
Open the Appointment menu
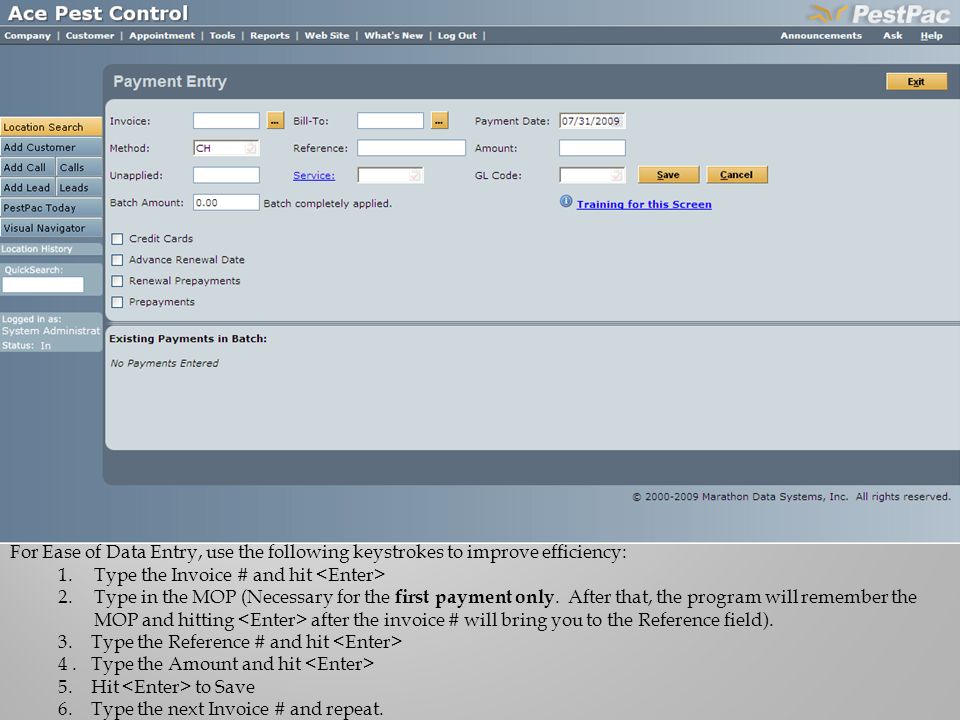[x=162, y=36]
